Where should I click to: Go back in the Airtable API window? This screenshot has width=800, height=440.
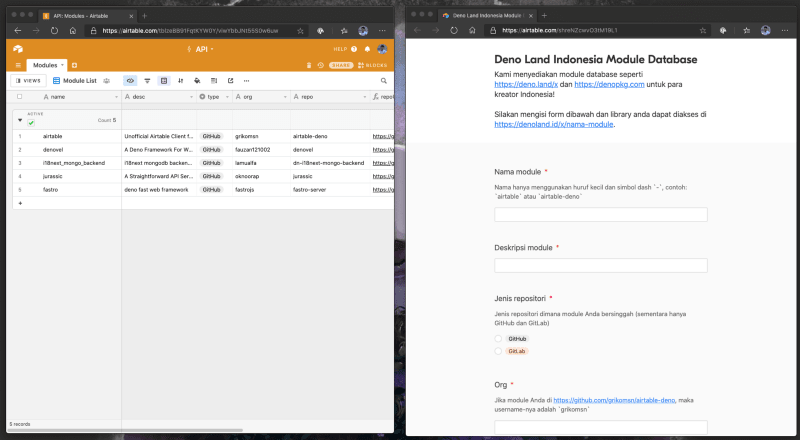click(18, 31)
